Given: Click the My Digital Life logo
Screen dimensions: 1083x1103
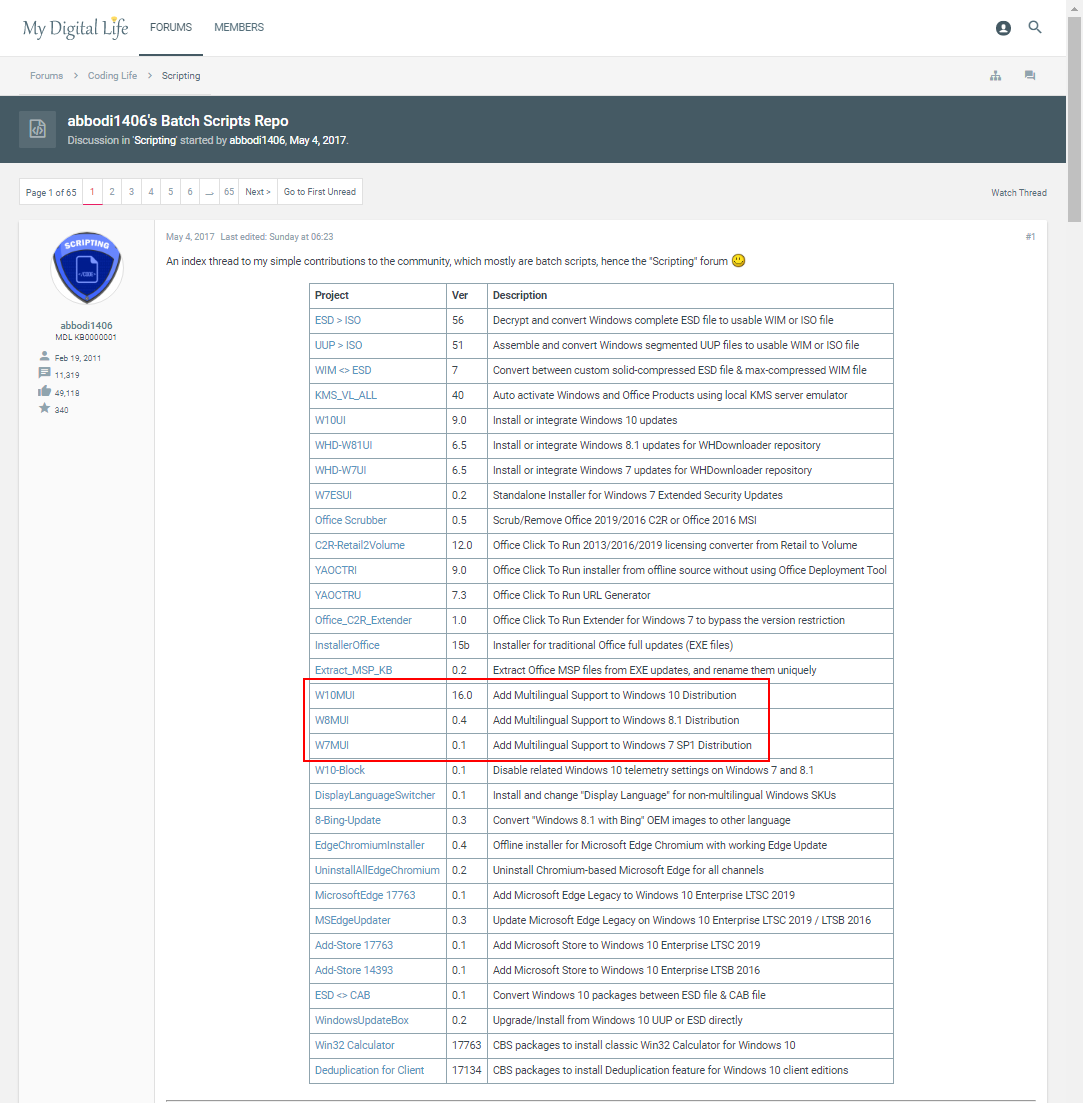Looking at the screenshot, I should 75,28.
